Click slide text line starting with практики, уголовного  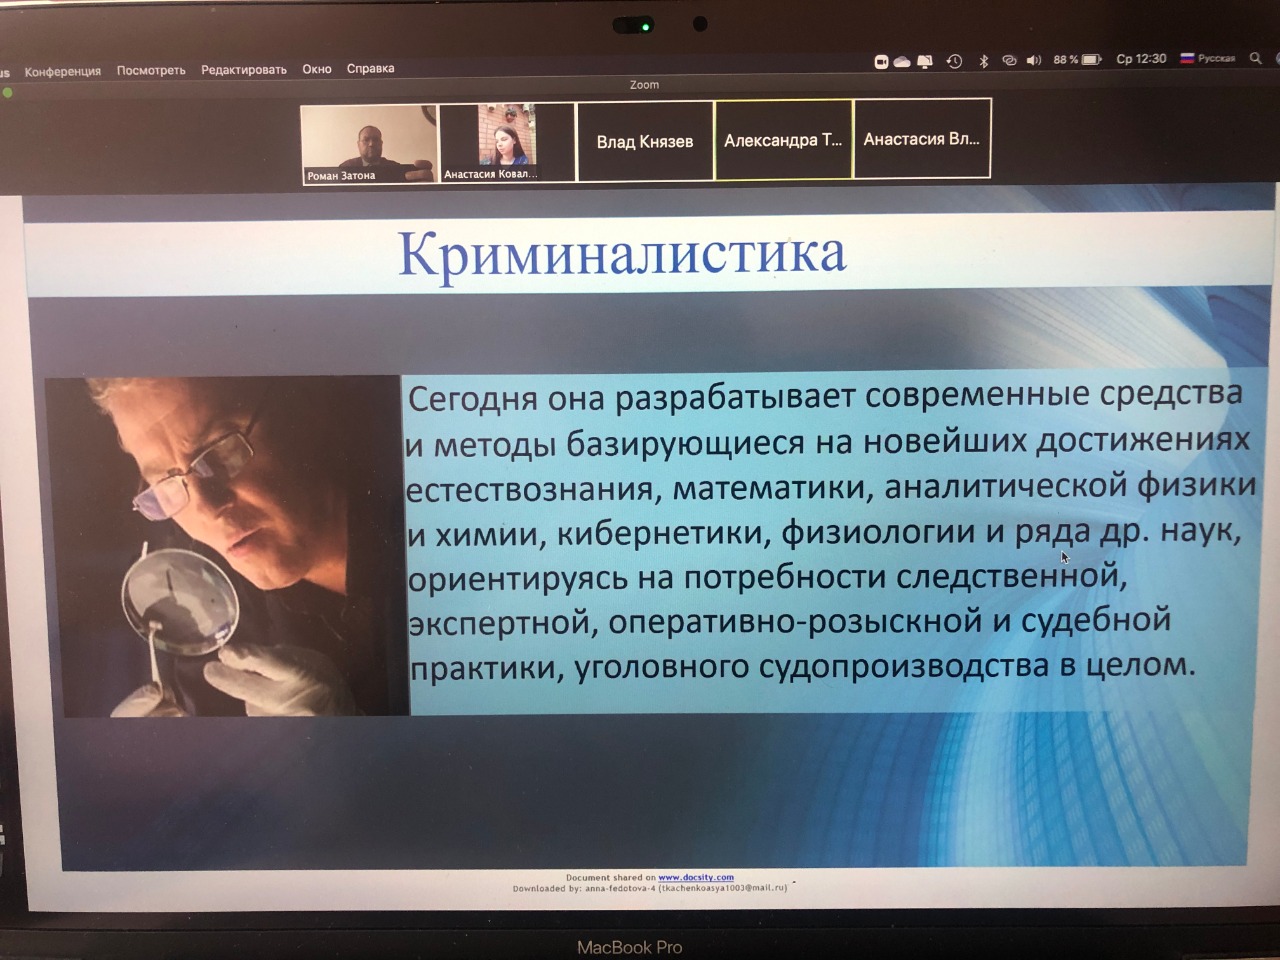click(x=802, y=666)
